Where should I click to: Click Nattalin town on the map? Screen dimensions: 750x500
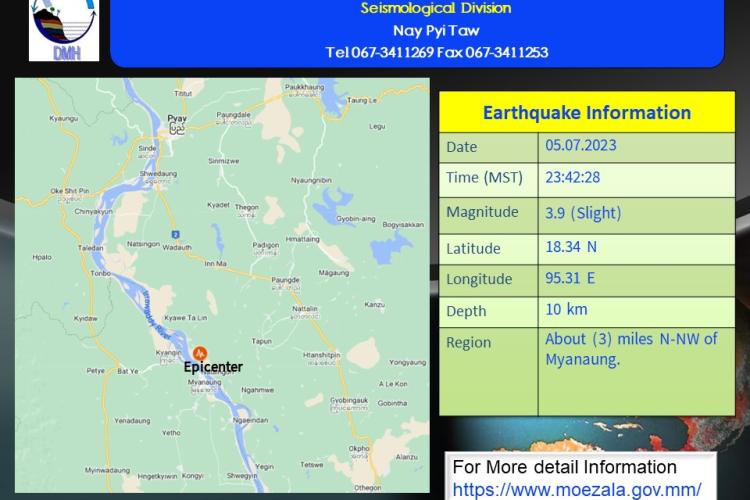(x=305, y=309)
